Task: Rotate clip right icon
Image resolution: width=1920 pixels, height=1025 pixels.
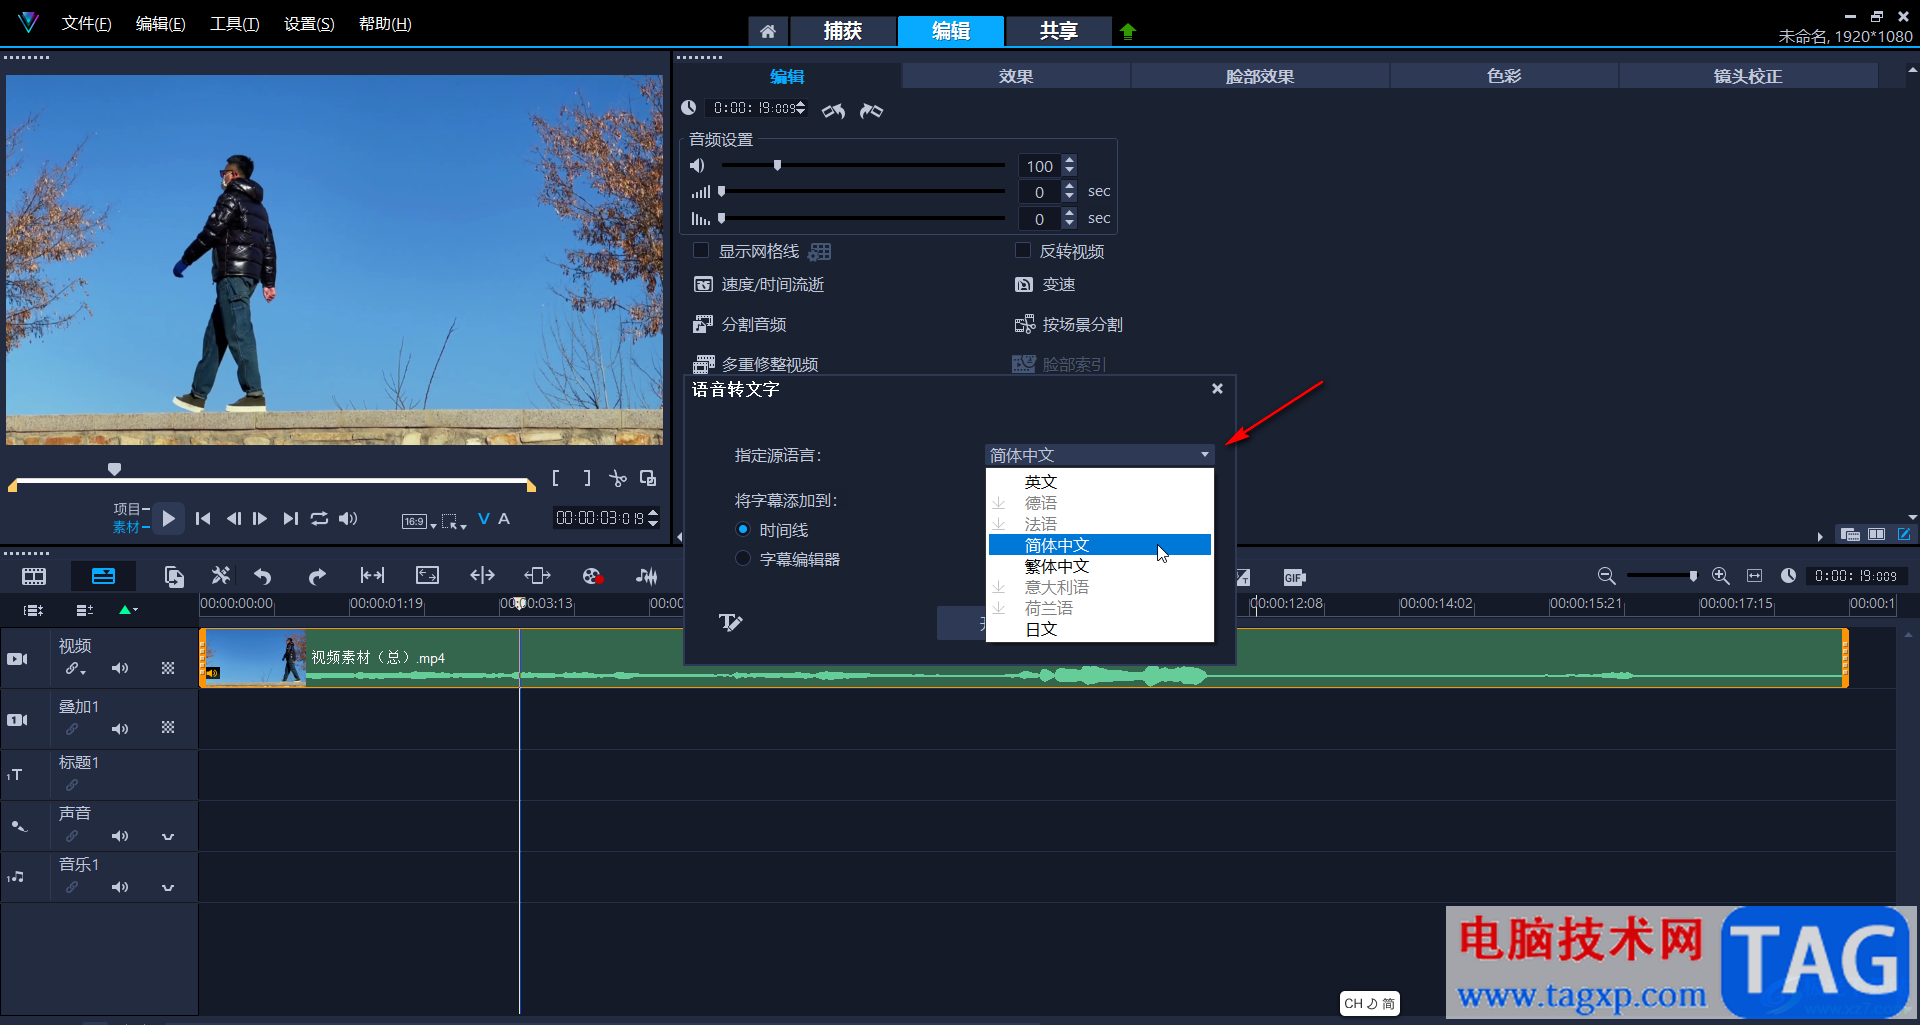Action: (871, 110)
